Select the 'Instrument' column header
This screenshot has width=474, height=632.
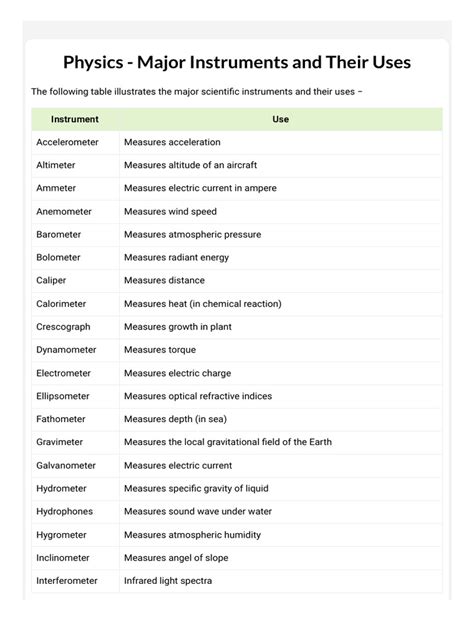point(75,119)
